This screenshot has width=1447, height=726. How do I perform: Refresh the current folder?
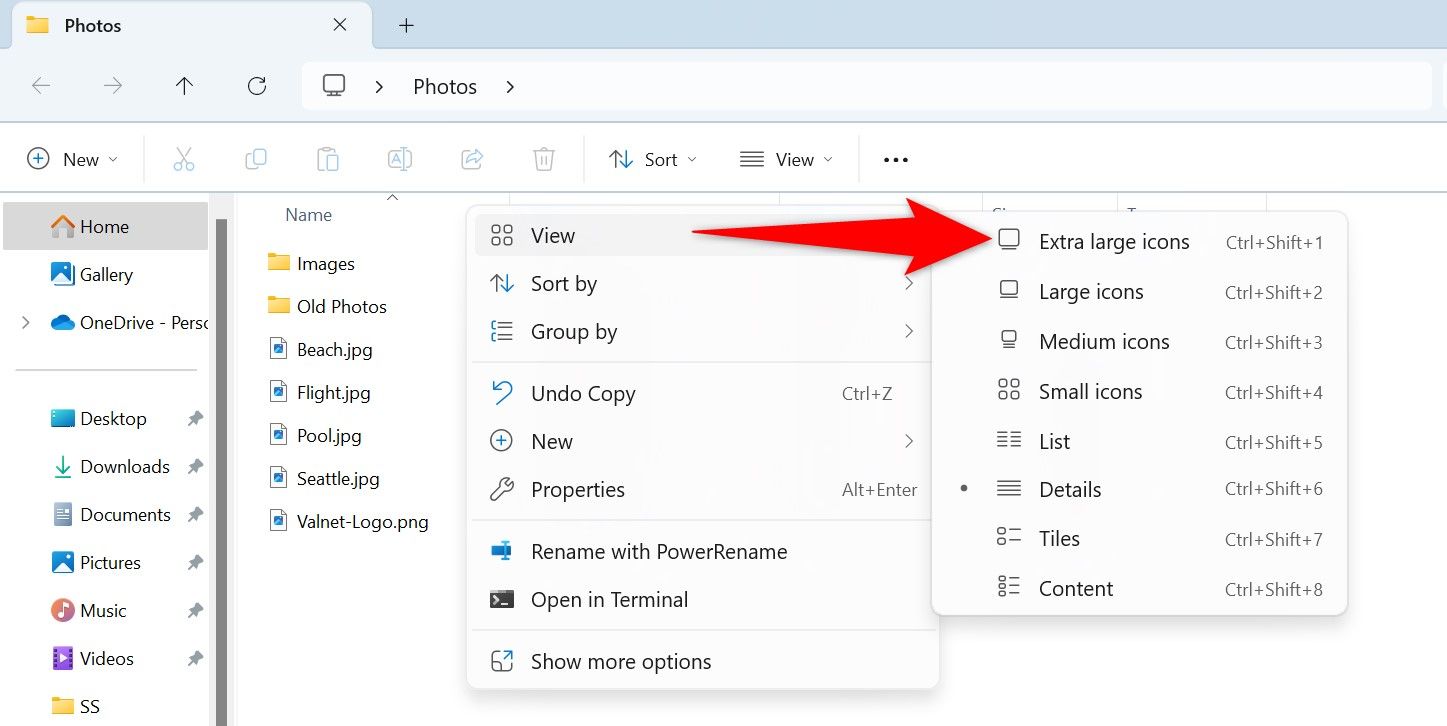pyautogui.click(x=257, y=87)
